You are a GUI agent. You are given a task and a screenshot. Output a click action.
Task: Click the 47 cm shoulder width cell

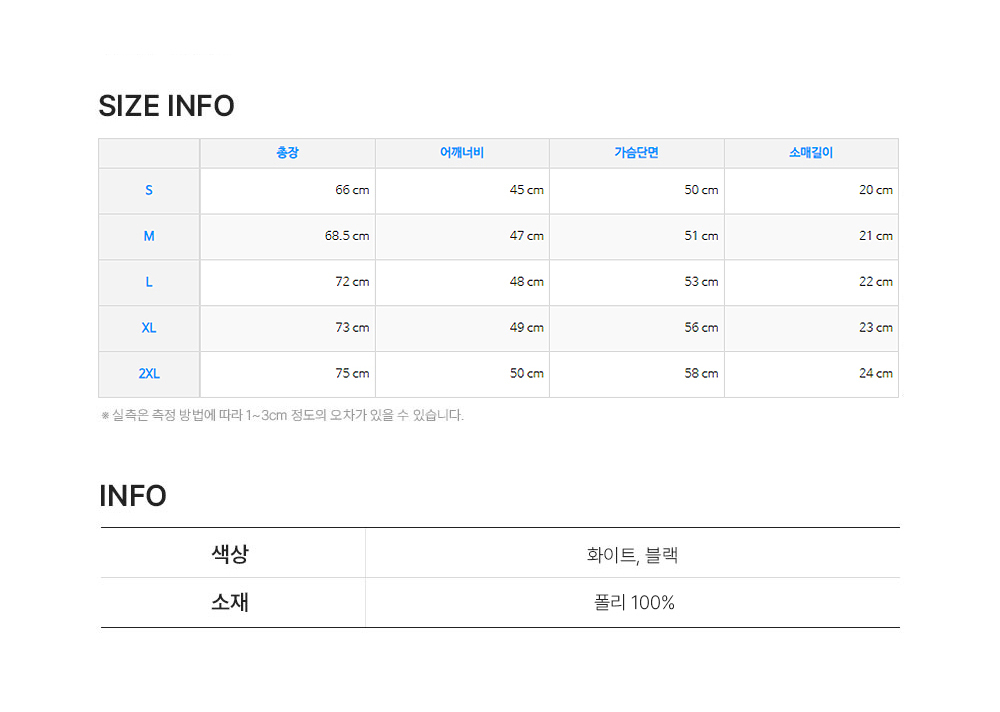(x=526, y=236)
